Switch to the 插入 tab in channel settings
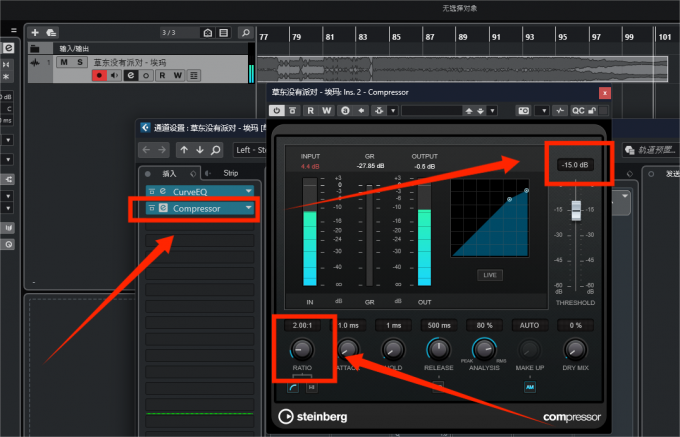The height and width of the screenshot is (437, 680). 169,173
